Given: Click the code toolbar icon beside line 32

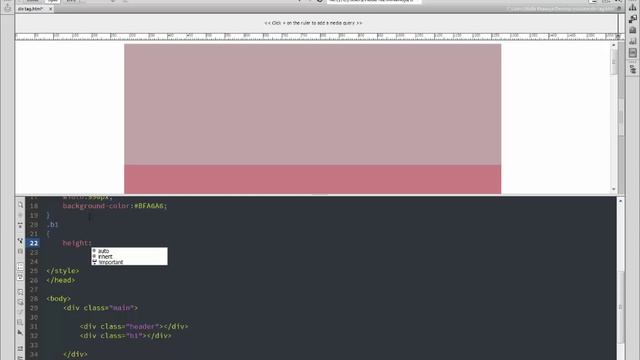Looking at the screenshot, I should [x=20, y=333].
